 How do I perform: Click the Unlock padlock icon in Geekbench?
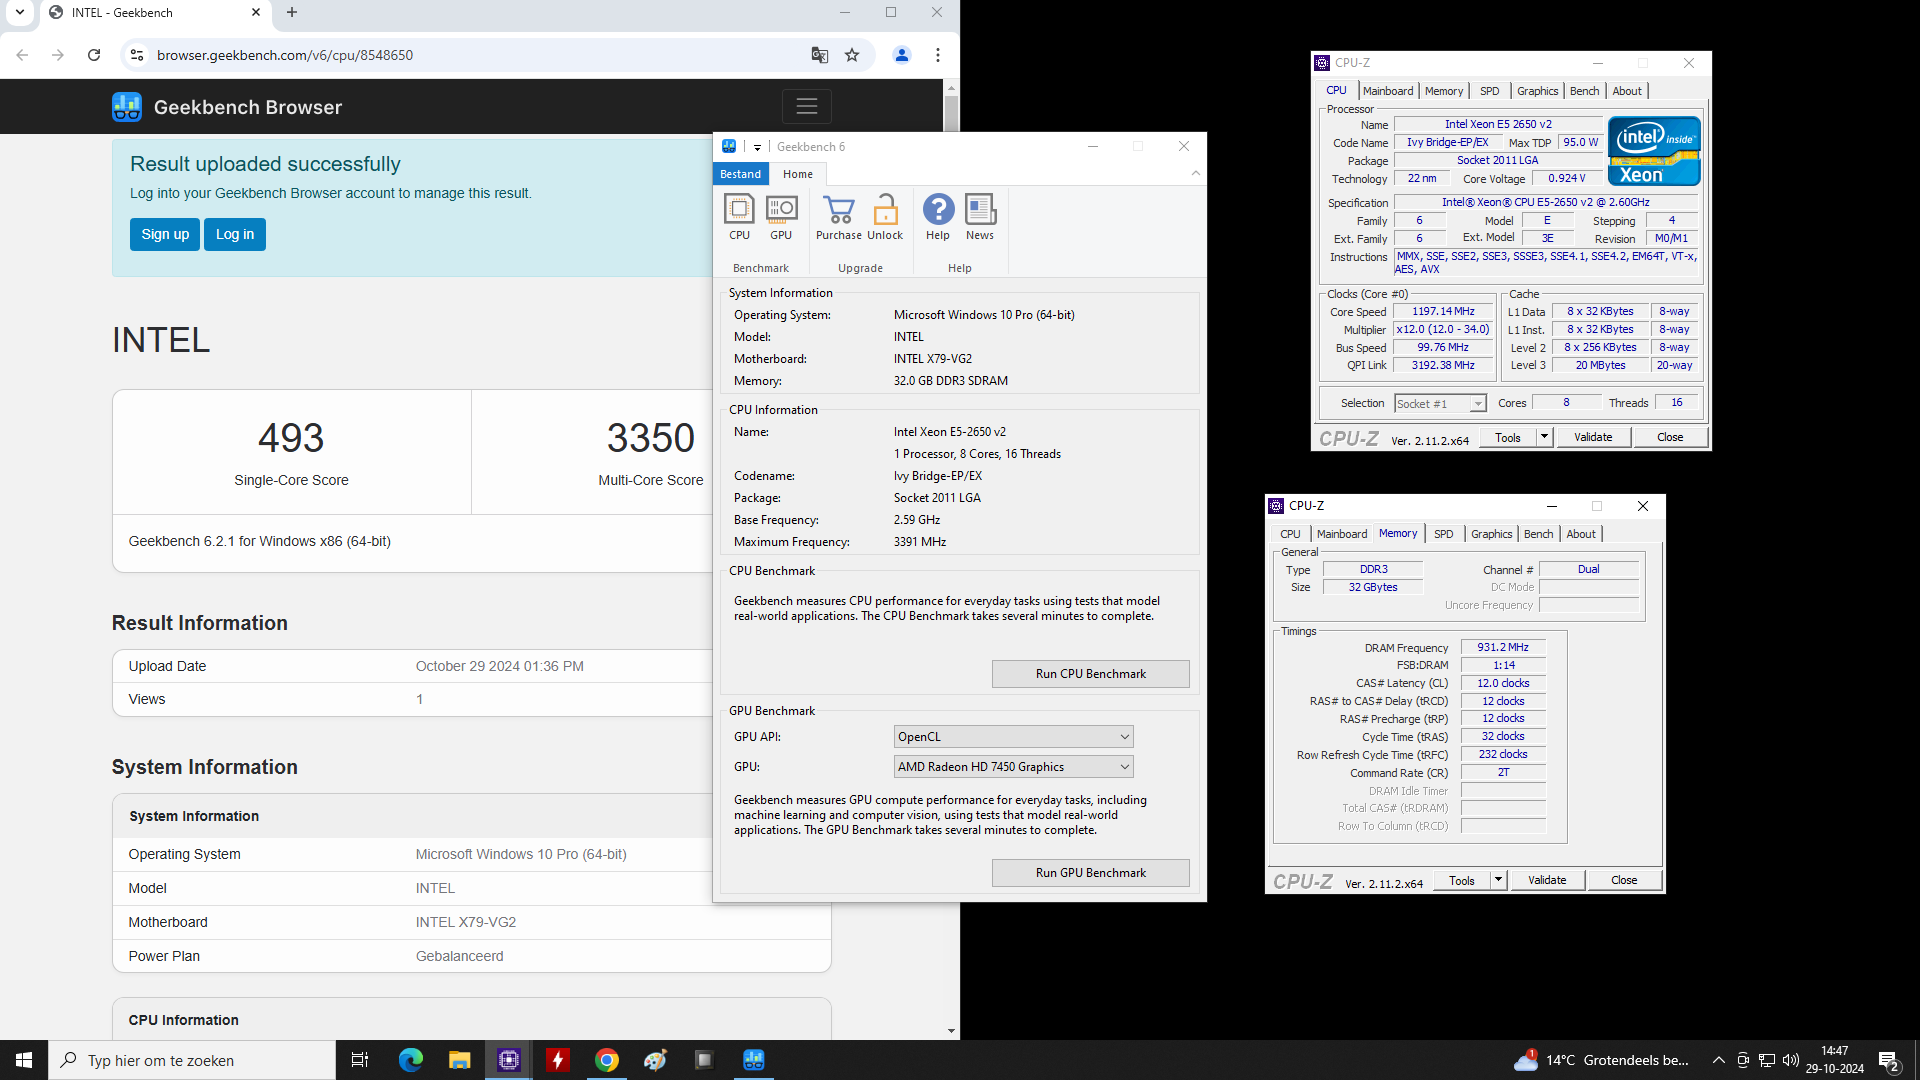click(x=885, y=217)
